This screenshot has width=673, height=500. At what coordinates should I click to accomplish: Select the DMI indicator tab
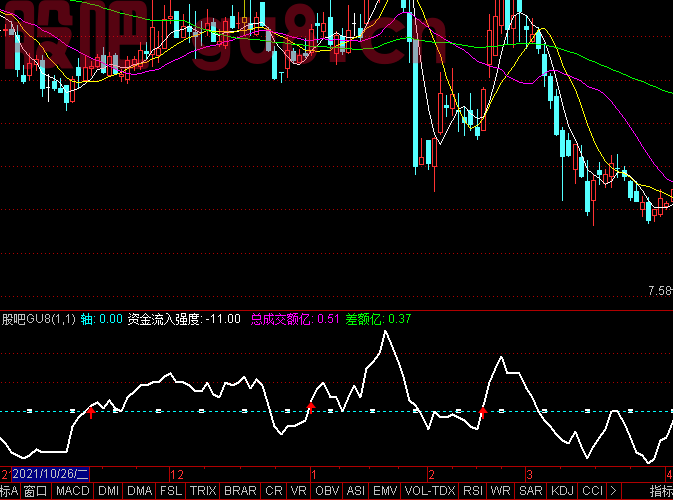coord(108,491)
